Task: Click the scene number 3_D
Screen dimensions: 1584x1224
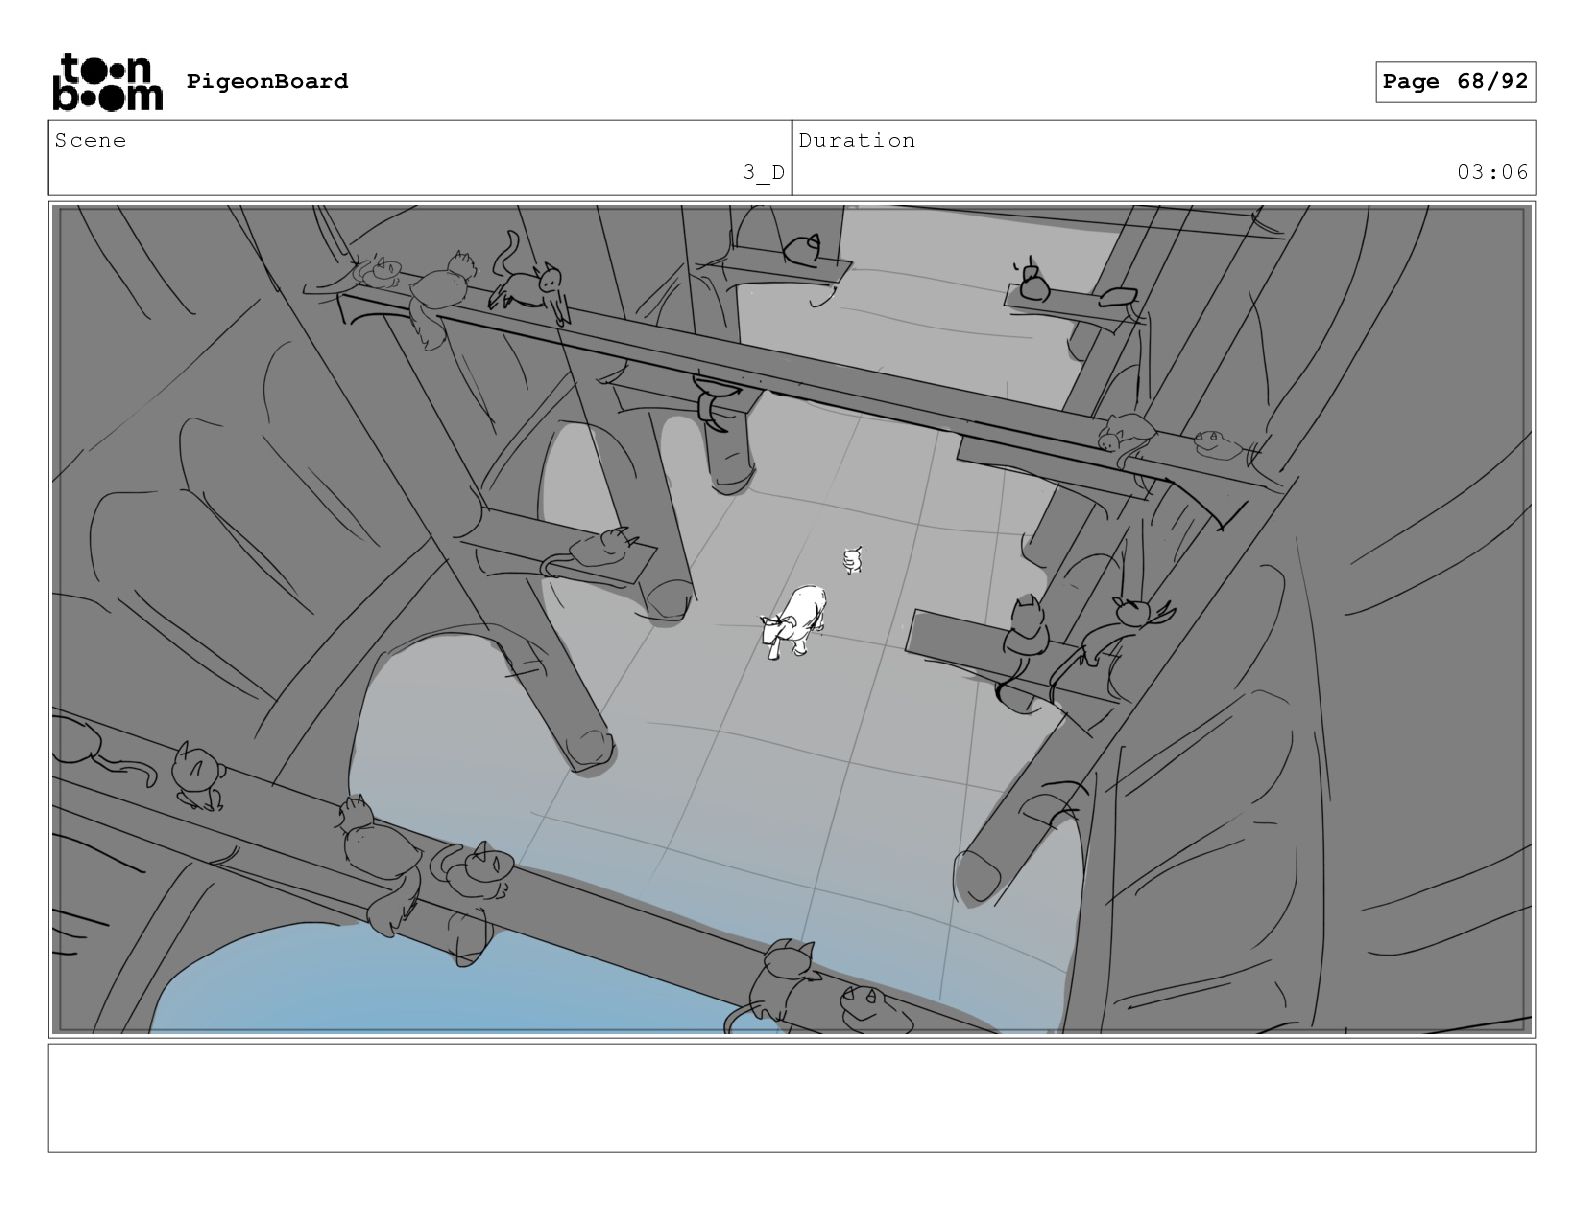Action: pyautogui.click(x=763, y=172)
